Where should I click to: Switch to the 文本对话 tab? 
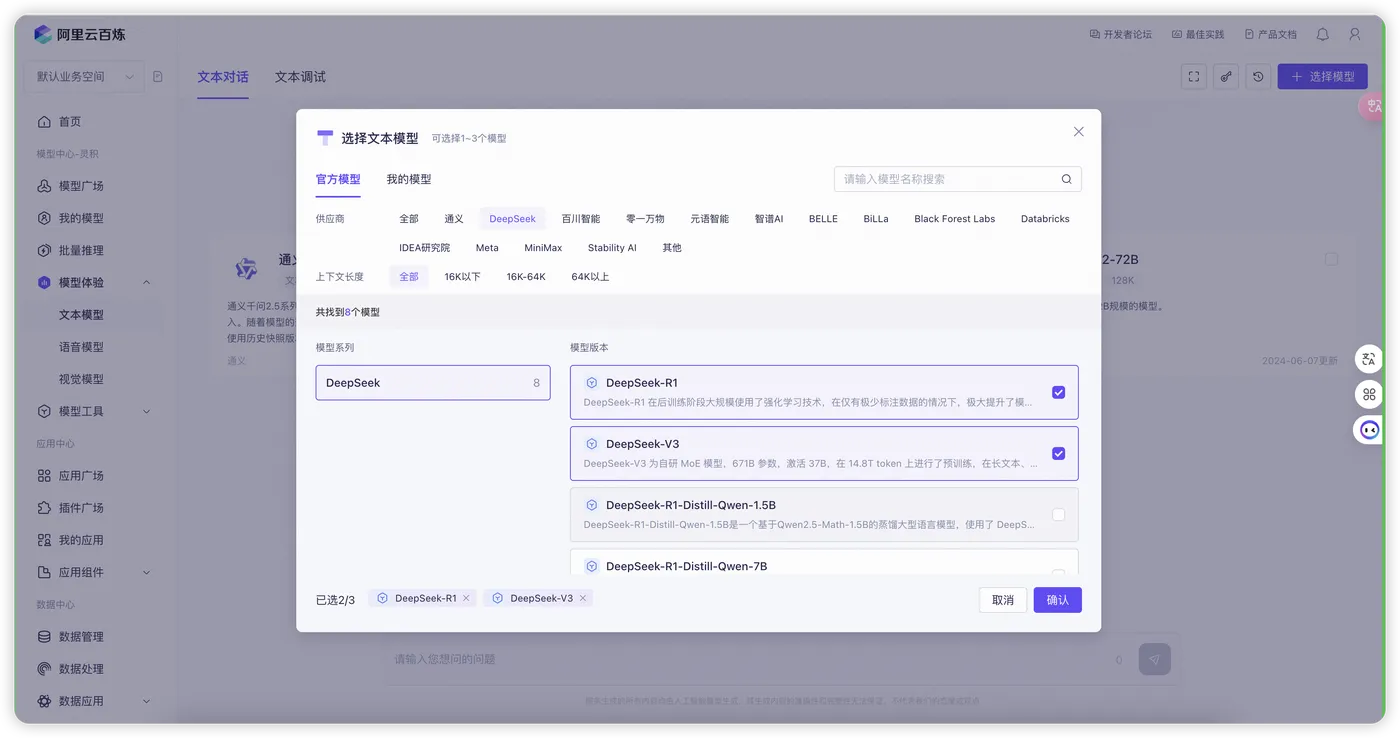[223, 77]
